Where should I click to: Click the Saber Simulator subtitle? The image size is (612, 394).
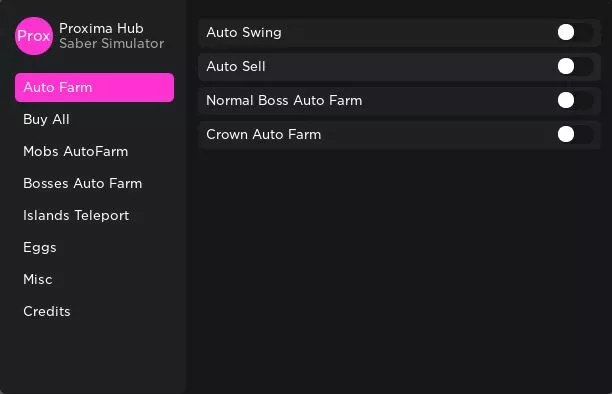[112, 43]
